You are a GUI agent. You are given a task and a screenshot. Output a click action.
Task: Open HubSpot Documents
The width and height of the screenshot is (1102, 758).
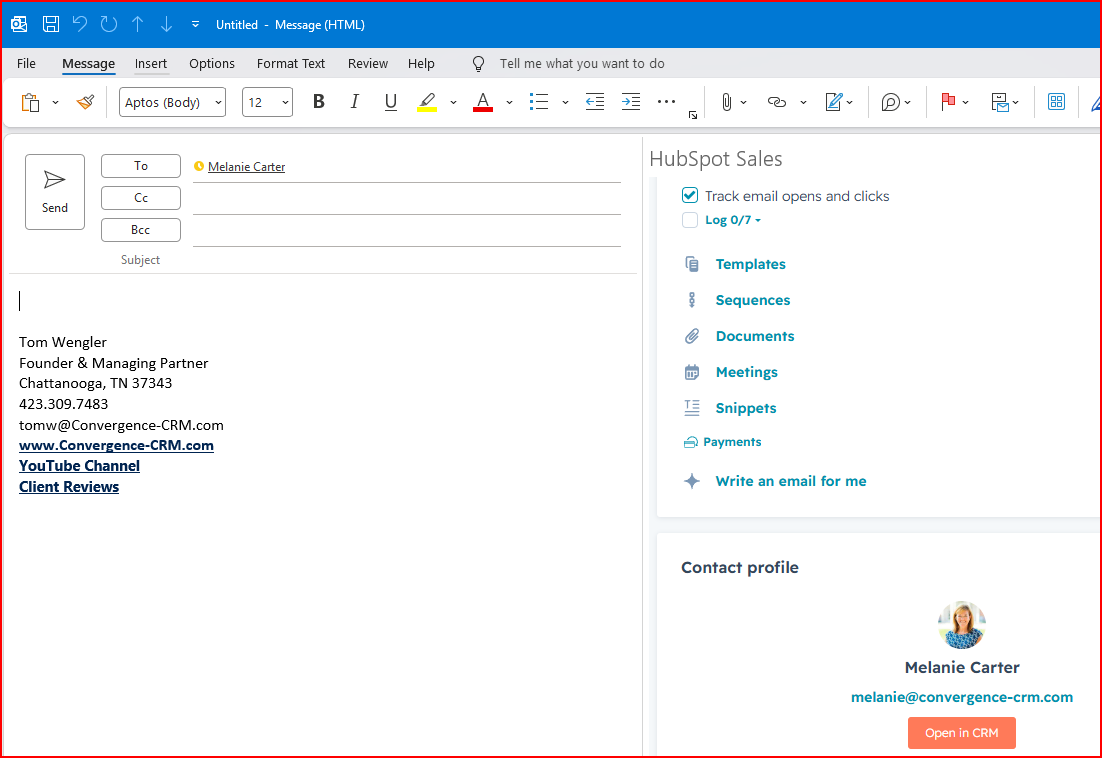(755, 336)
